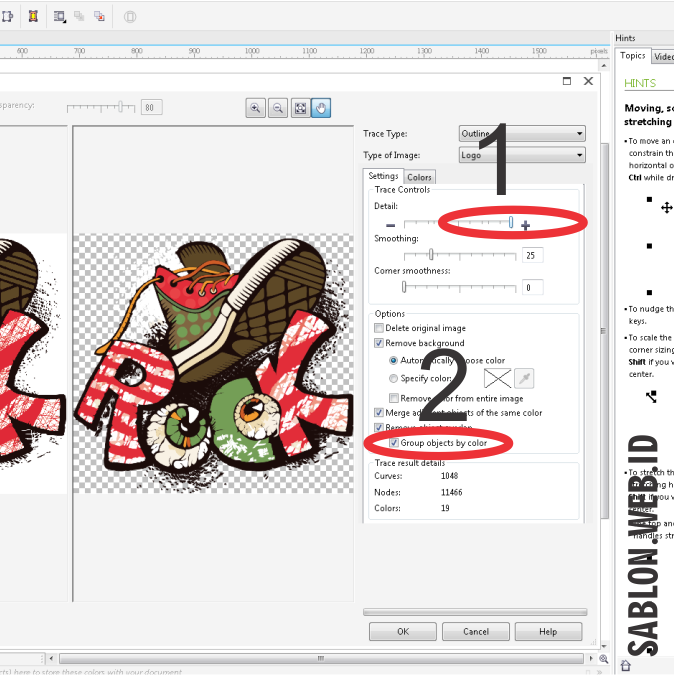
Task: Click the scroll up arrow of canvas
Action: point(604,65)
